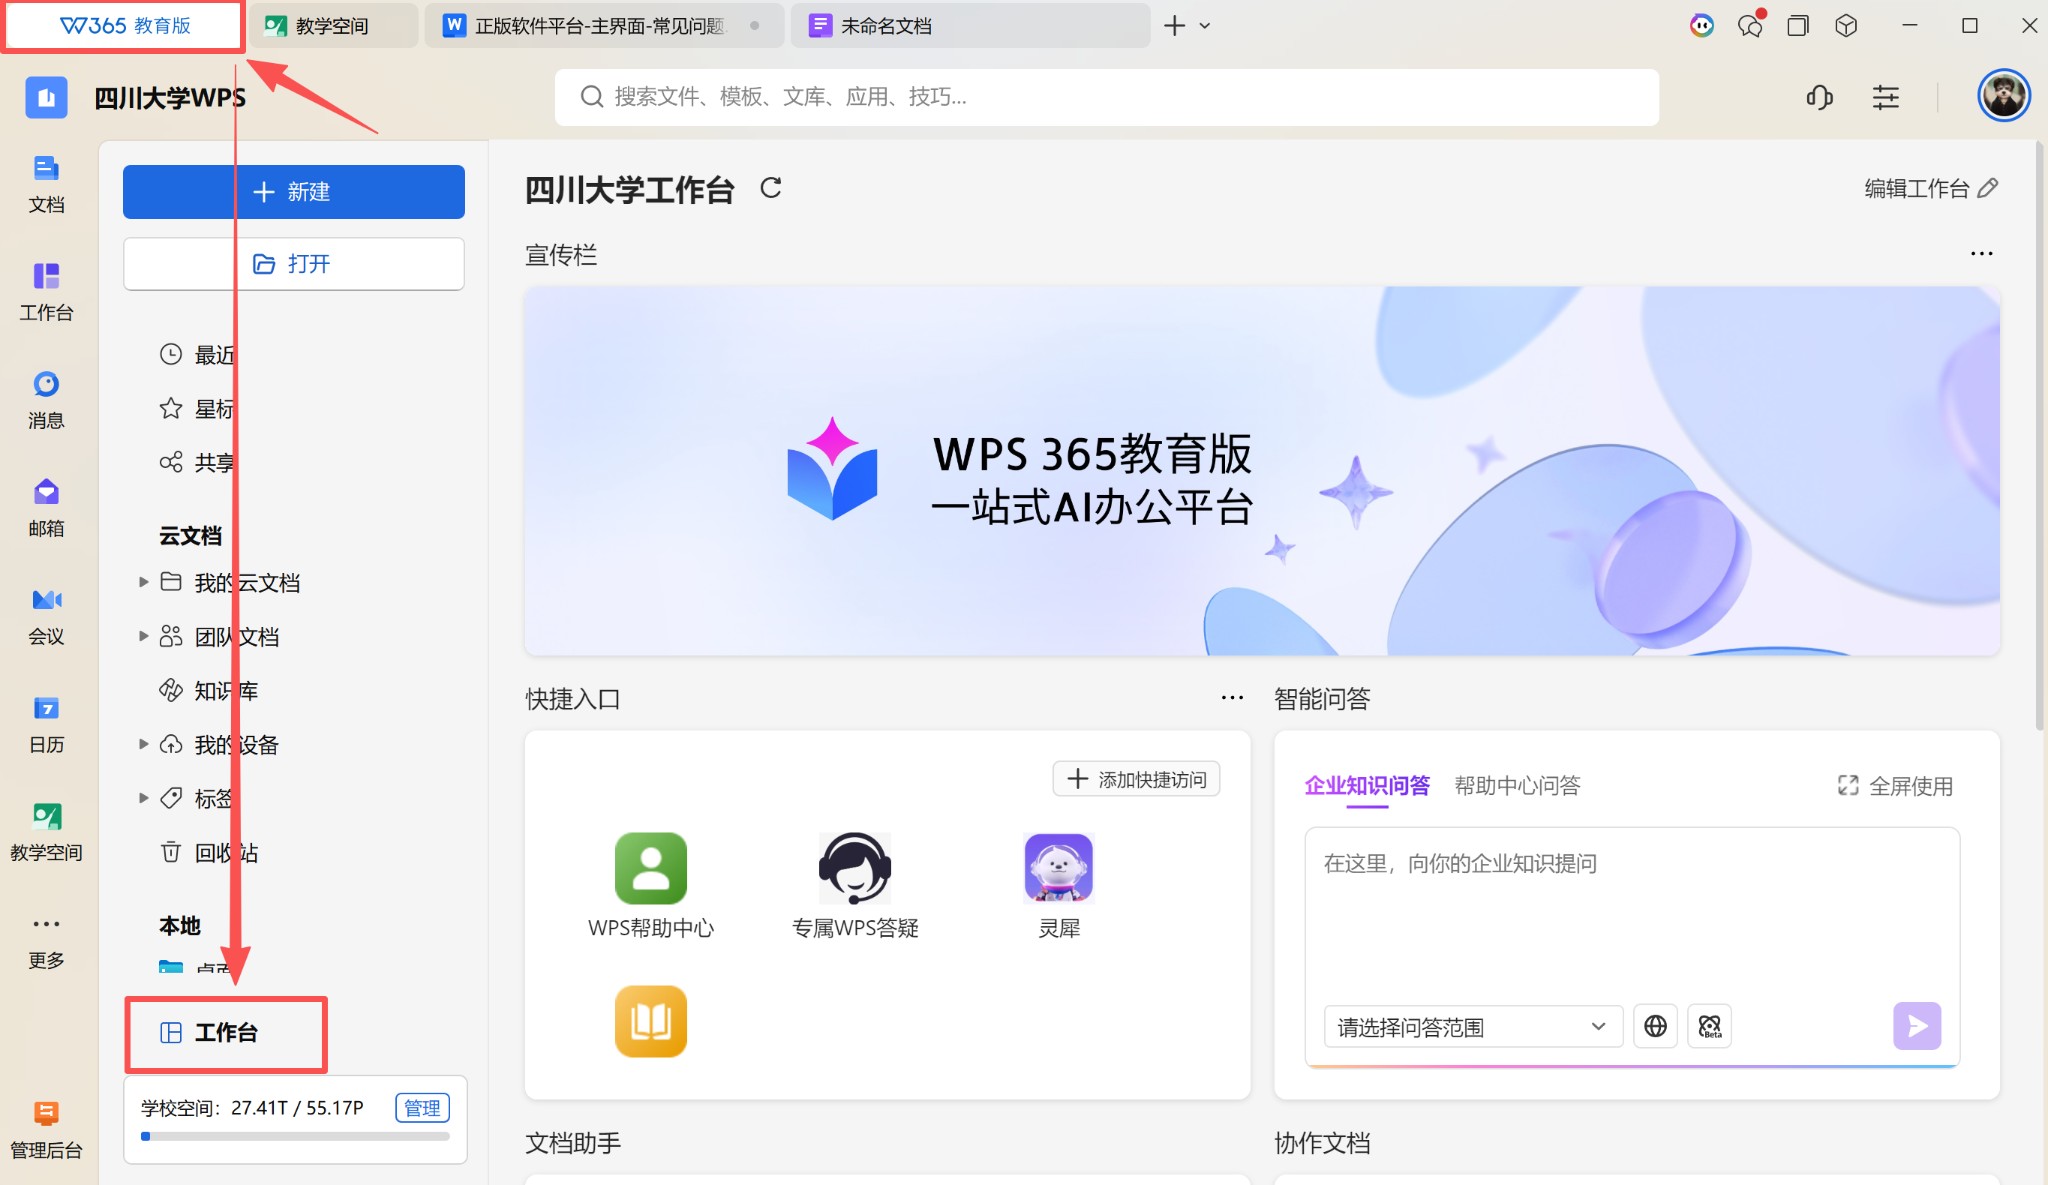Viewport: 2048px width, 1185px height.
Task: Click 添加快捷访问 button
Action: [x=1136, y=779]
